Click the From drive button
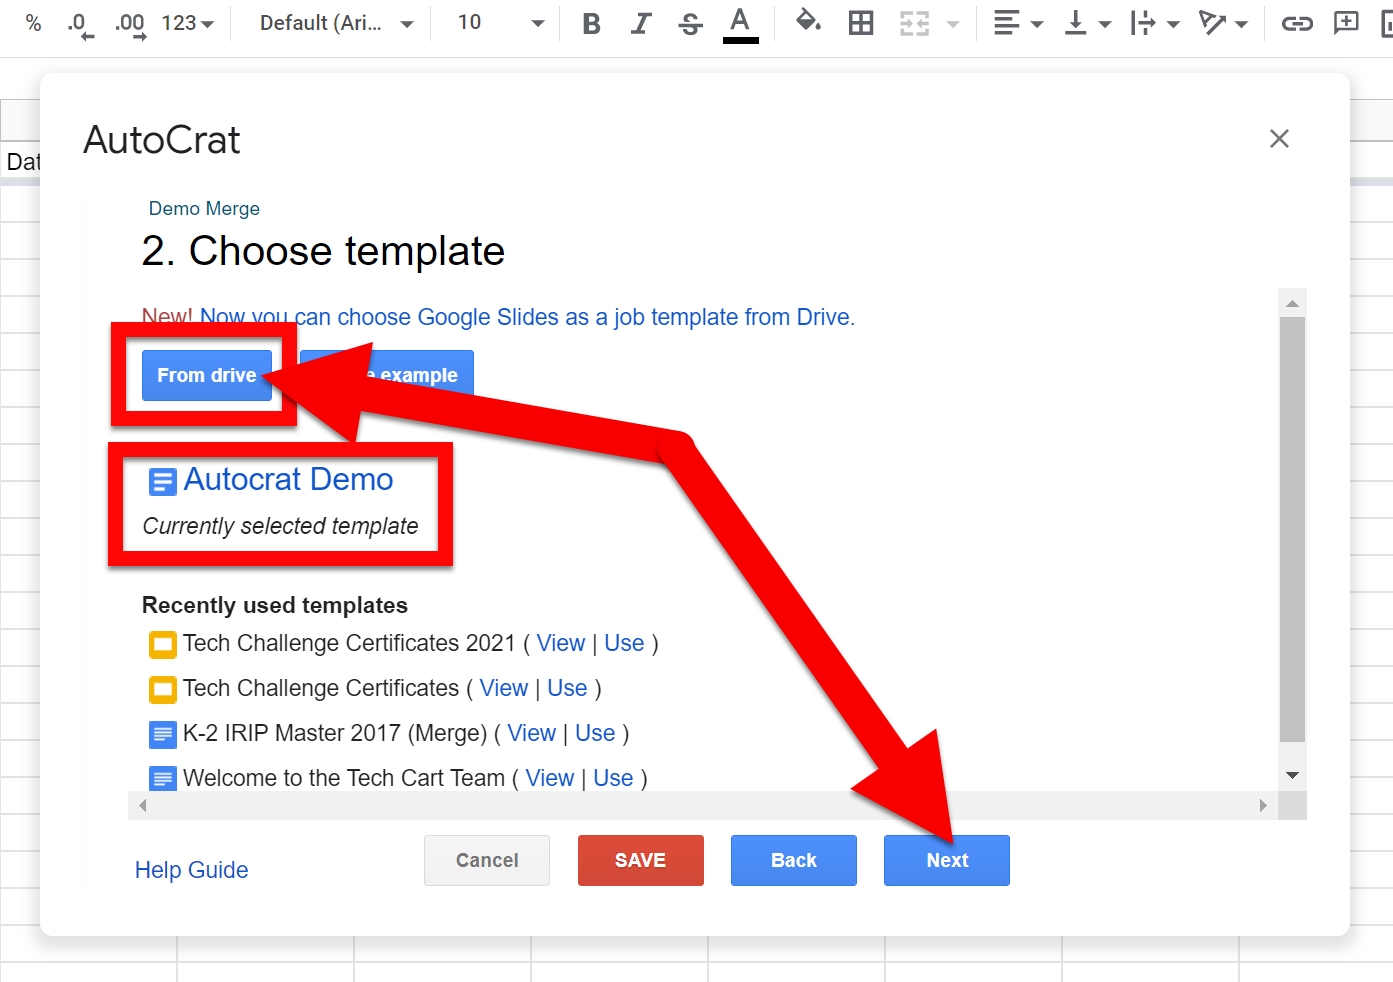Screen dimensions: 1393x982 click(x=207, y=375)
